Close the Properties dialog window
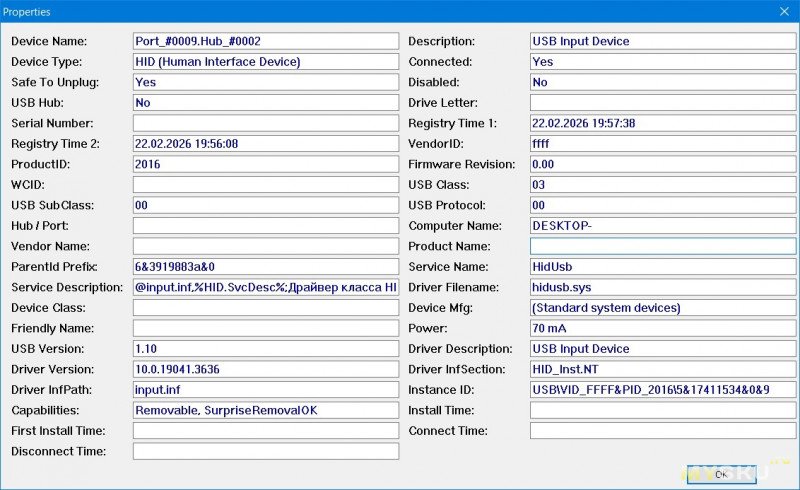The image size is (800, 490). [x=783, y=11]
